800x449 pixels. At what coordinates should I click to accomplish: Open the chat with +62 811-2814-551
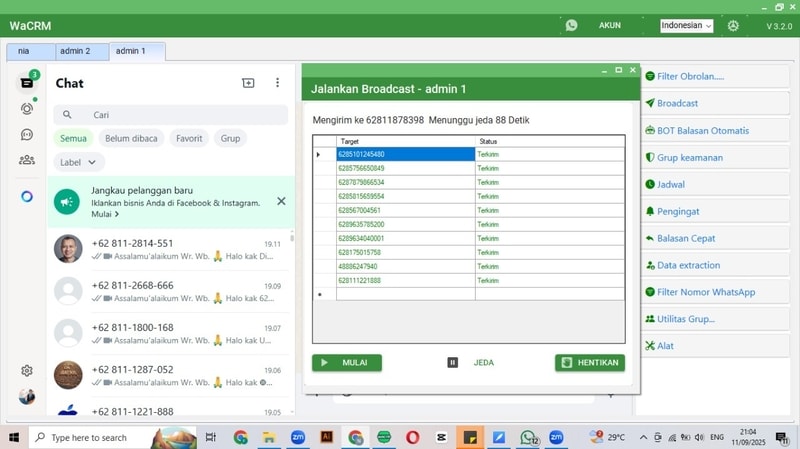pos(170,249)
